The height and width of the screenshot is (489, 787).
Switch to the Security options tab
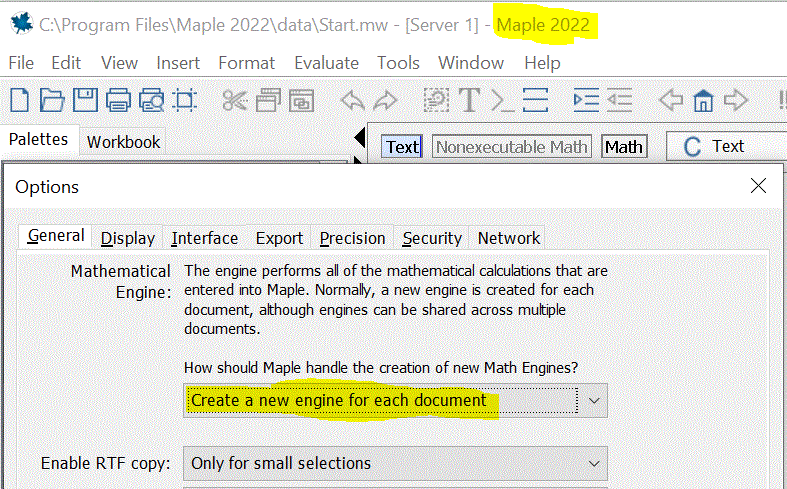pyautogui.click(x=432, y=238)
